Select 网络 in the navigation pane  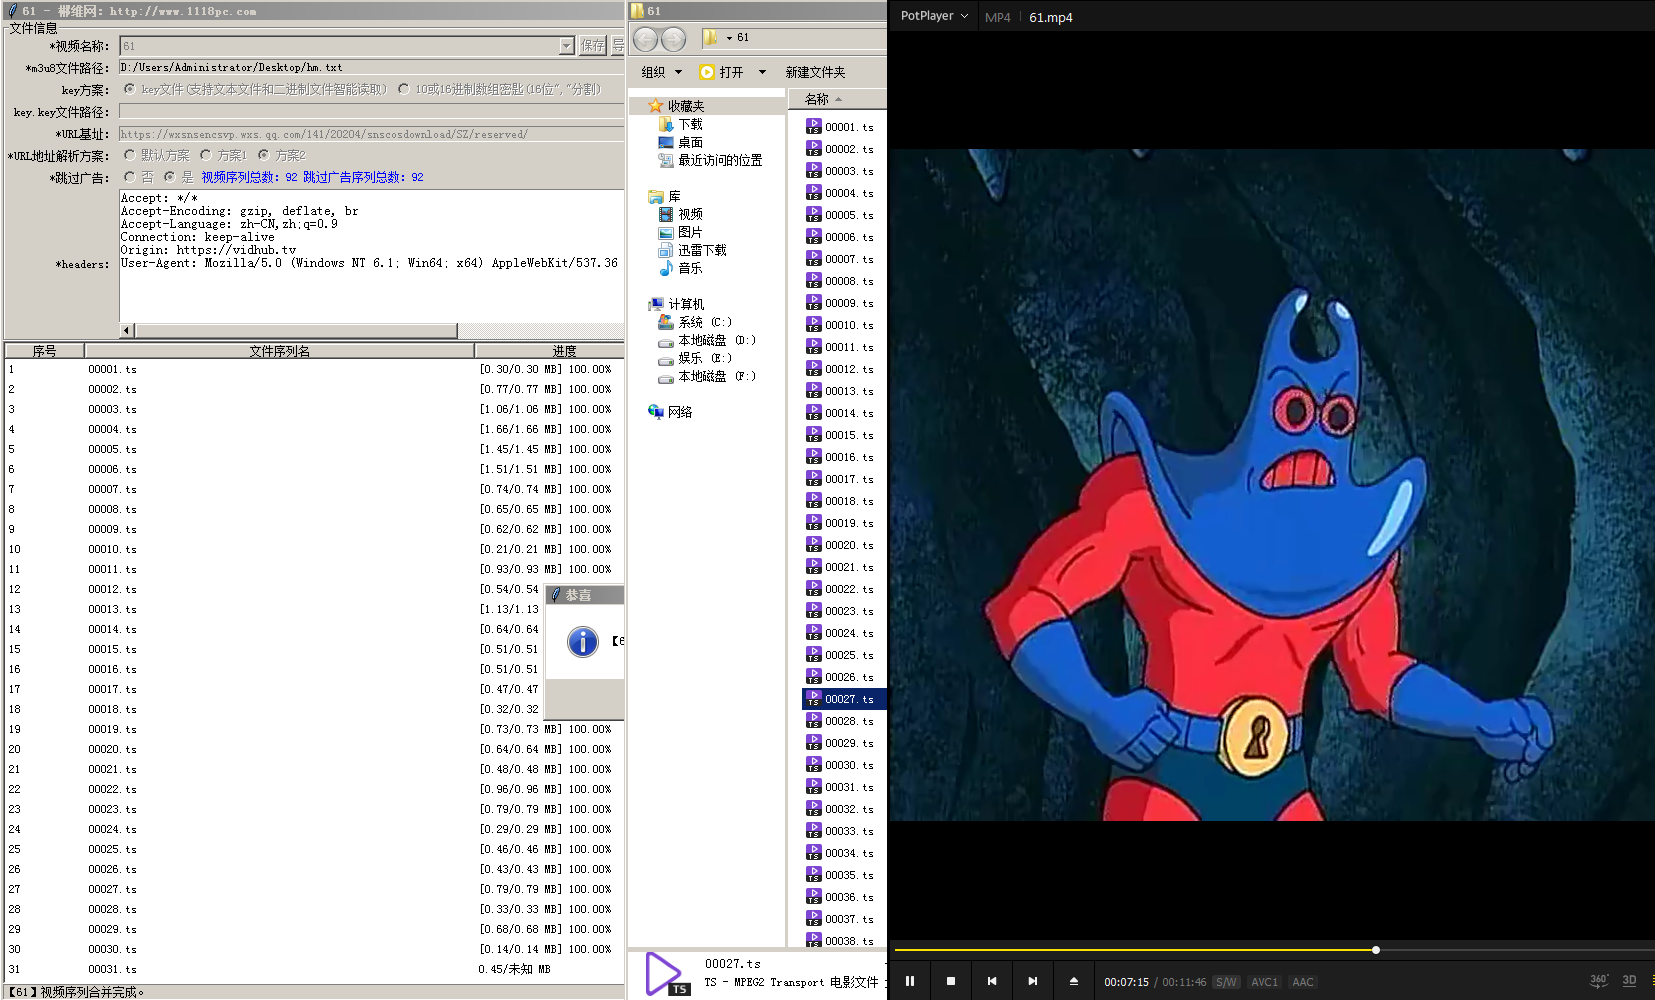(x=670, y=412)
